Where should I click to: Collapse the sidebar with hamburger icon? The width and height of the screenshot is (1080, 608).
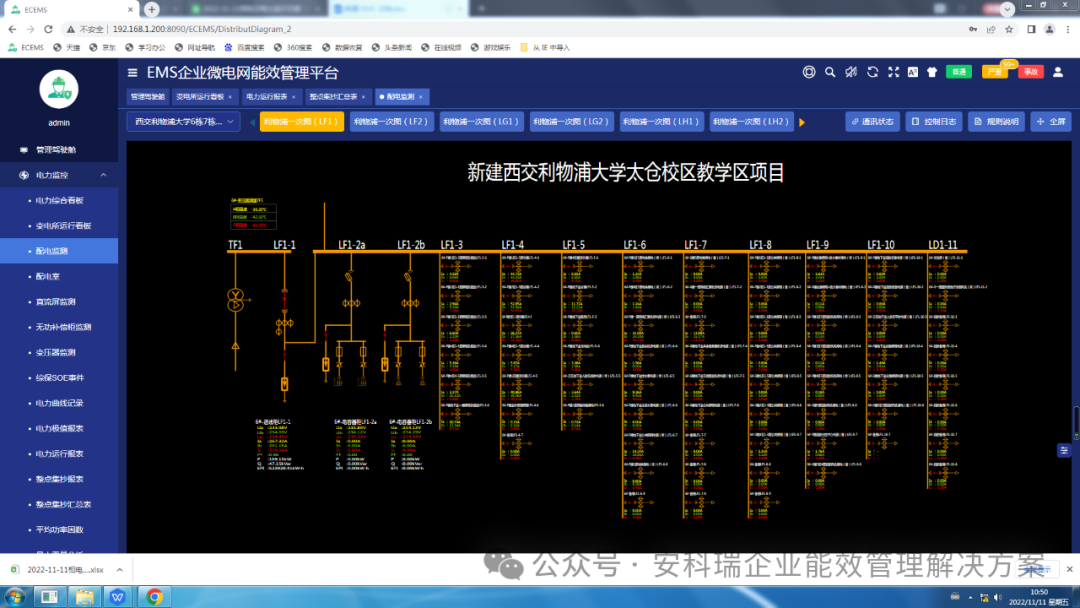(132, 72)
